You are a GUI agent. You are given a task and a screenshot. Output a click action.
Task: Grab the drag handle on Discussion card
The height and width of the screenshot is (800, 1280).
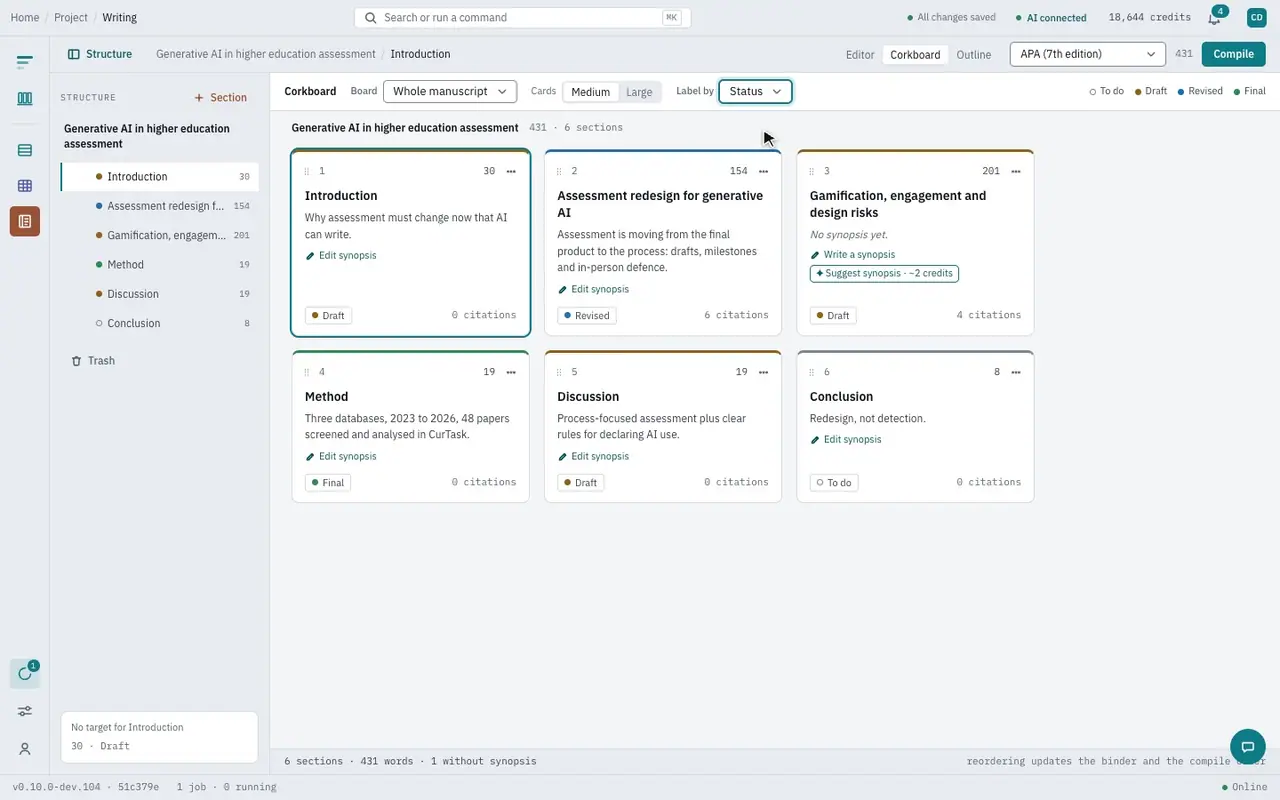point(559,372)
